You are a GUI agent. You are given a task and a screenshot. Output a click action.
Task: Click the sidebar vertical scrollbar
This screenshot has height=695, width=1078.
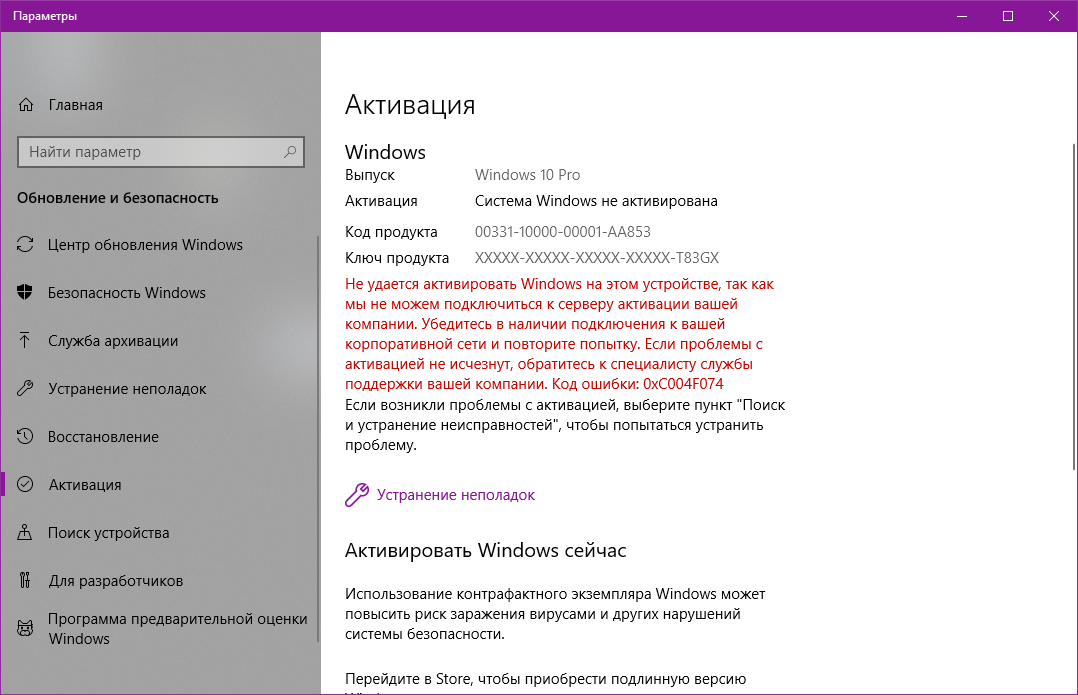(318, 439)
